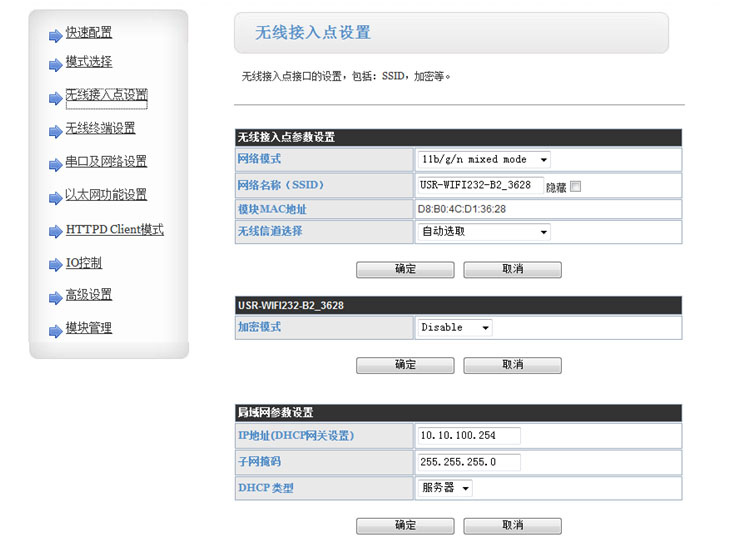Click the arrow icon next to 无线终端设置

pyautogui.click(x=55, y=131)
